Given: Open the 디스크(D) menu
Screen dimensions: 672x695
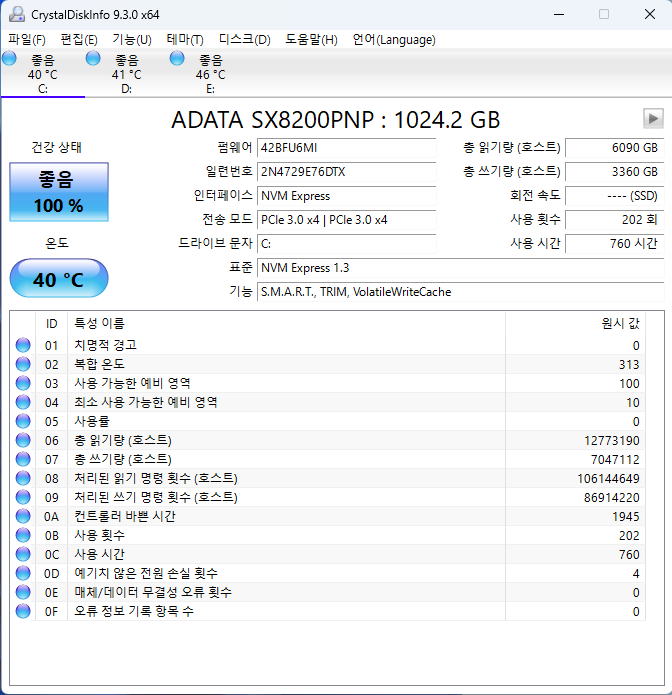Looking at the screenshot, I should point(245,39).
